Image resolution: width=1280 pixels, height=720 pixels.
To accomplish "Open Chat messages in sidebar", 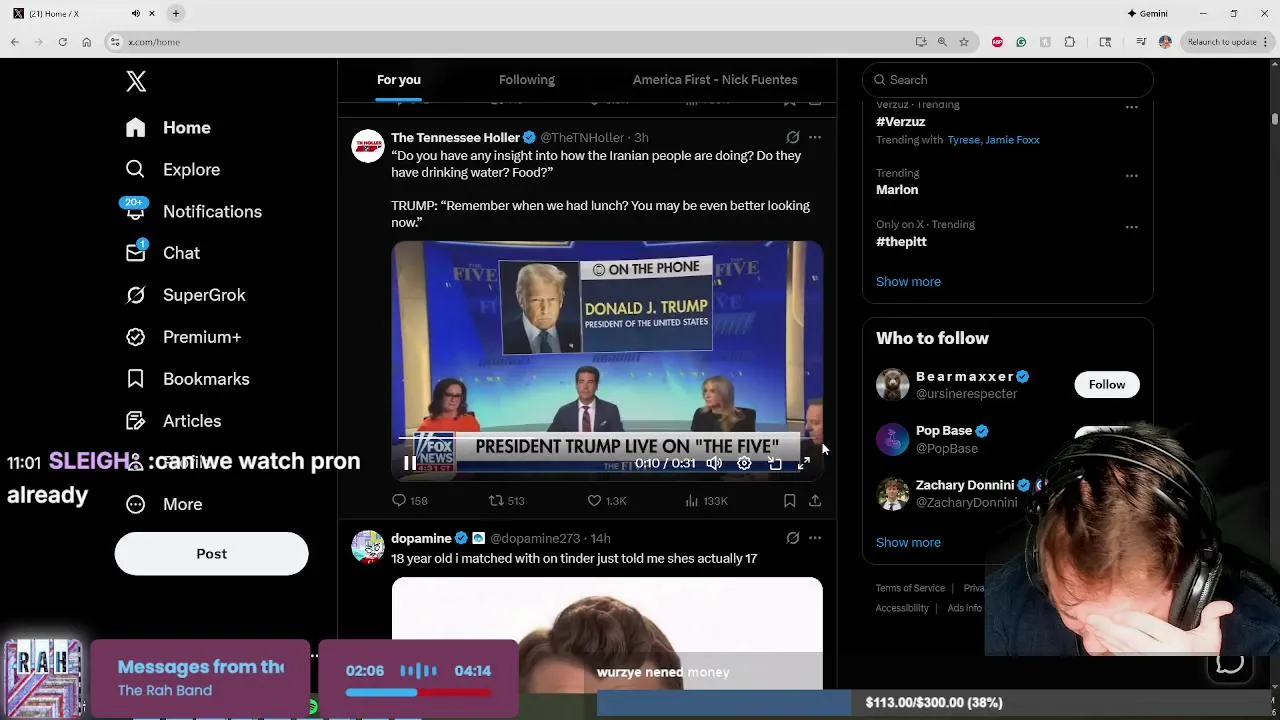I will (162, 254).
